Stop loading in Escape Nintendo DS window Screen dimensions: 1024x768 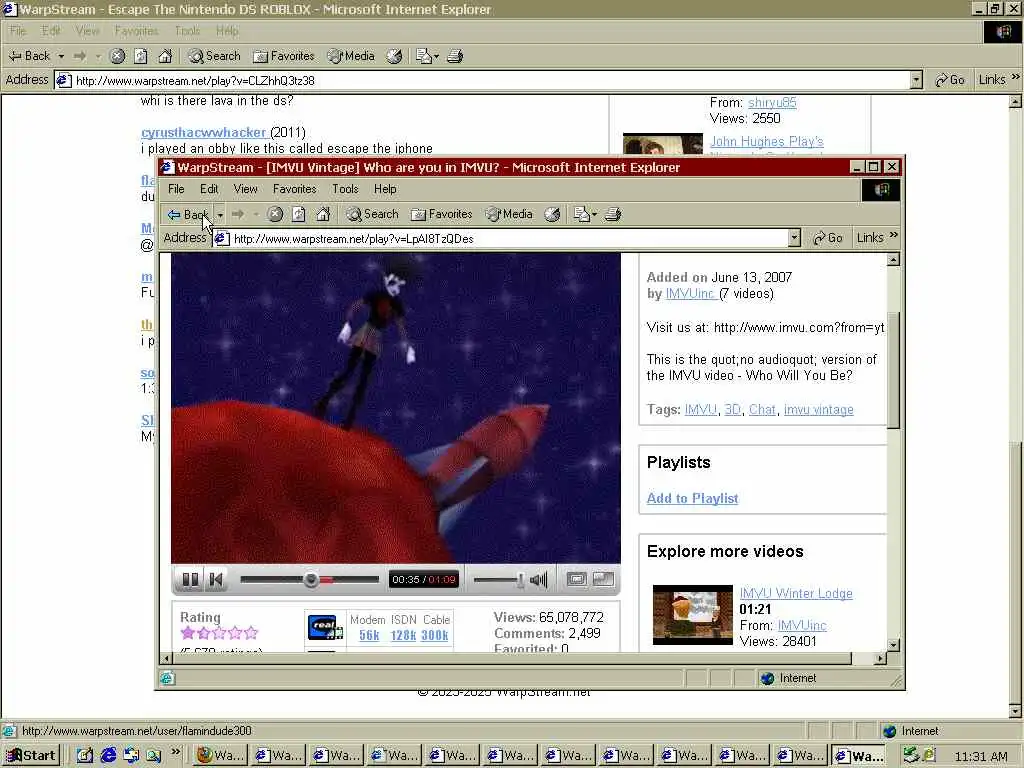(118, 56)
